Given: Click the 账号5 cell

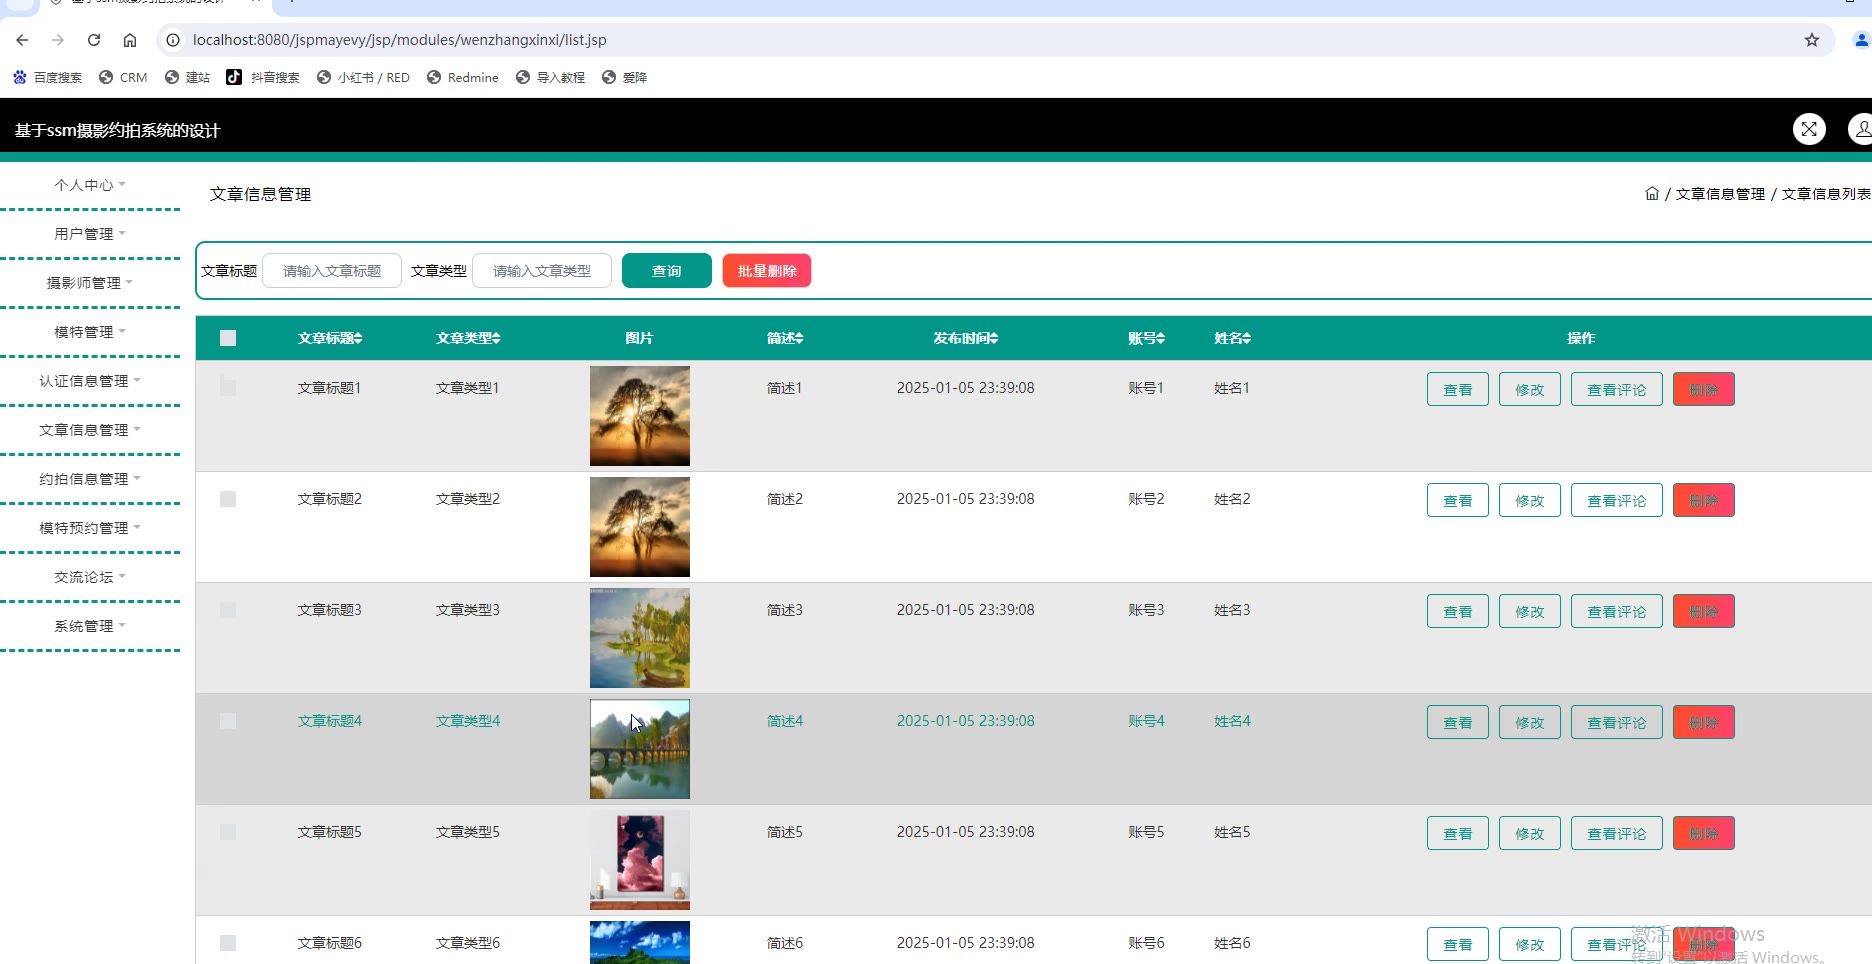Looking at the screenshot, I should [1146, 832].
